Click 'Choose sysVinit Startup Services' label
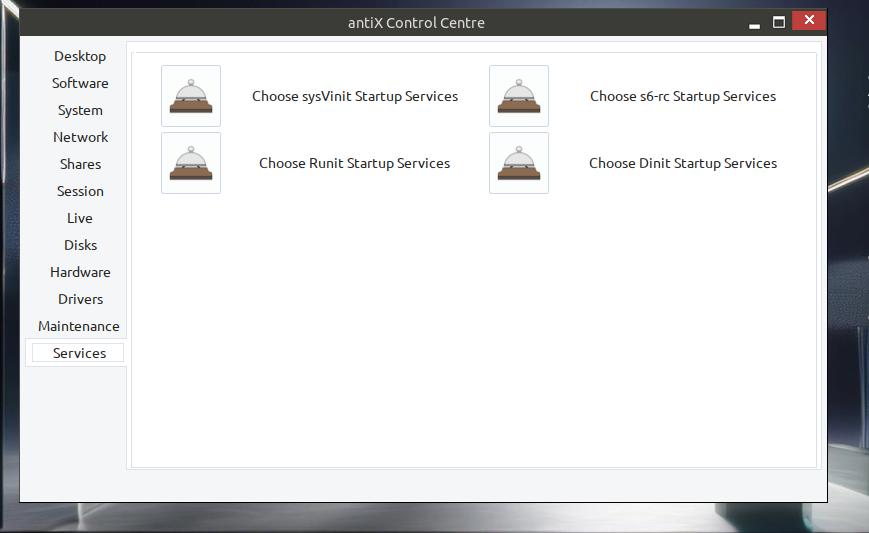869x533 pixels. (355, 96)
